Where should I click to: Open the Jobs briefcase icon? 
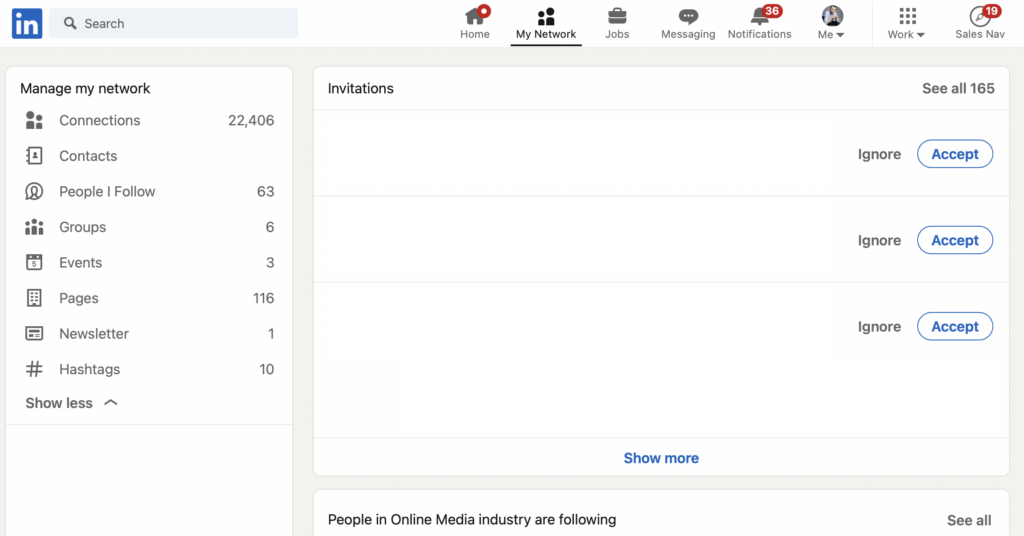(617, 16)
